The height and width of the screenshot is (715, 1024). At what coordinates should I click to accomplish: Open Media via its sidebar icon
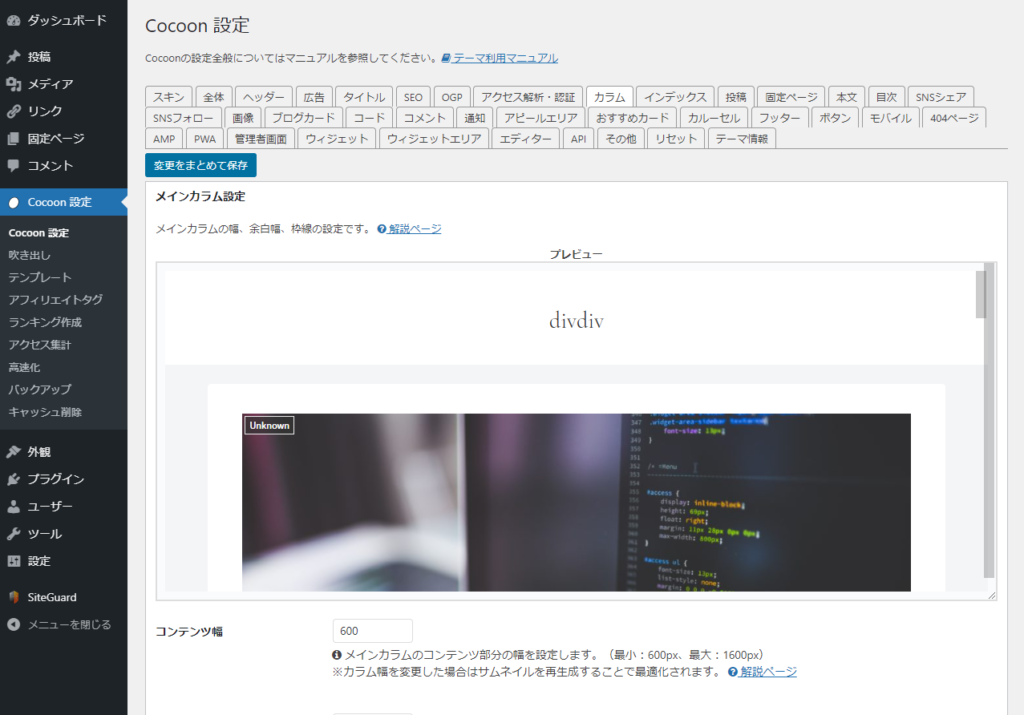pyautogui.click(x=13, y=84)
